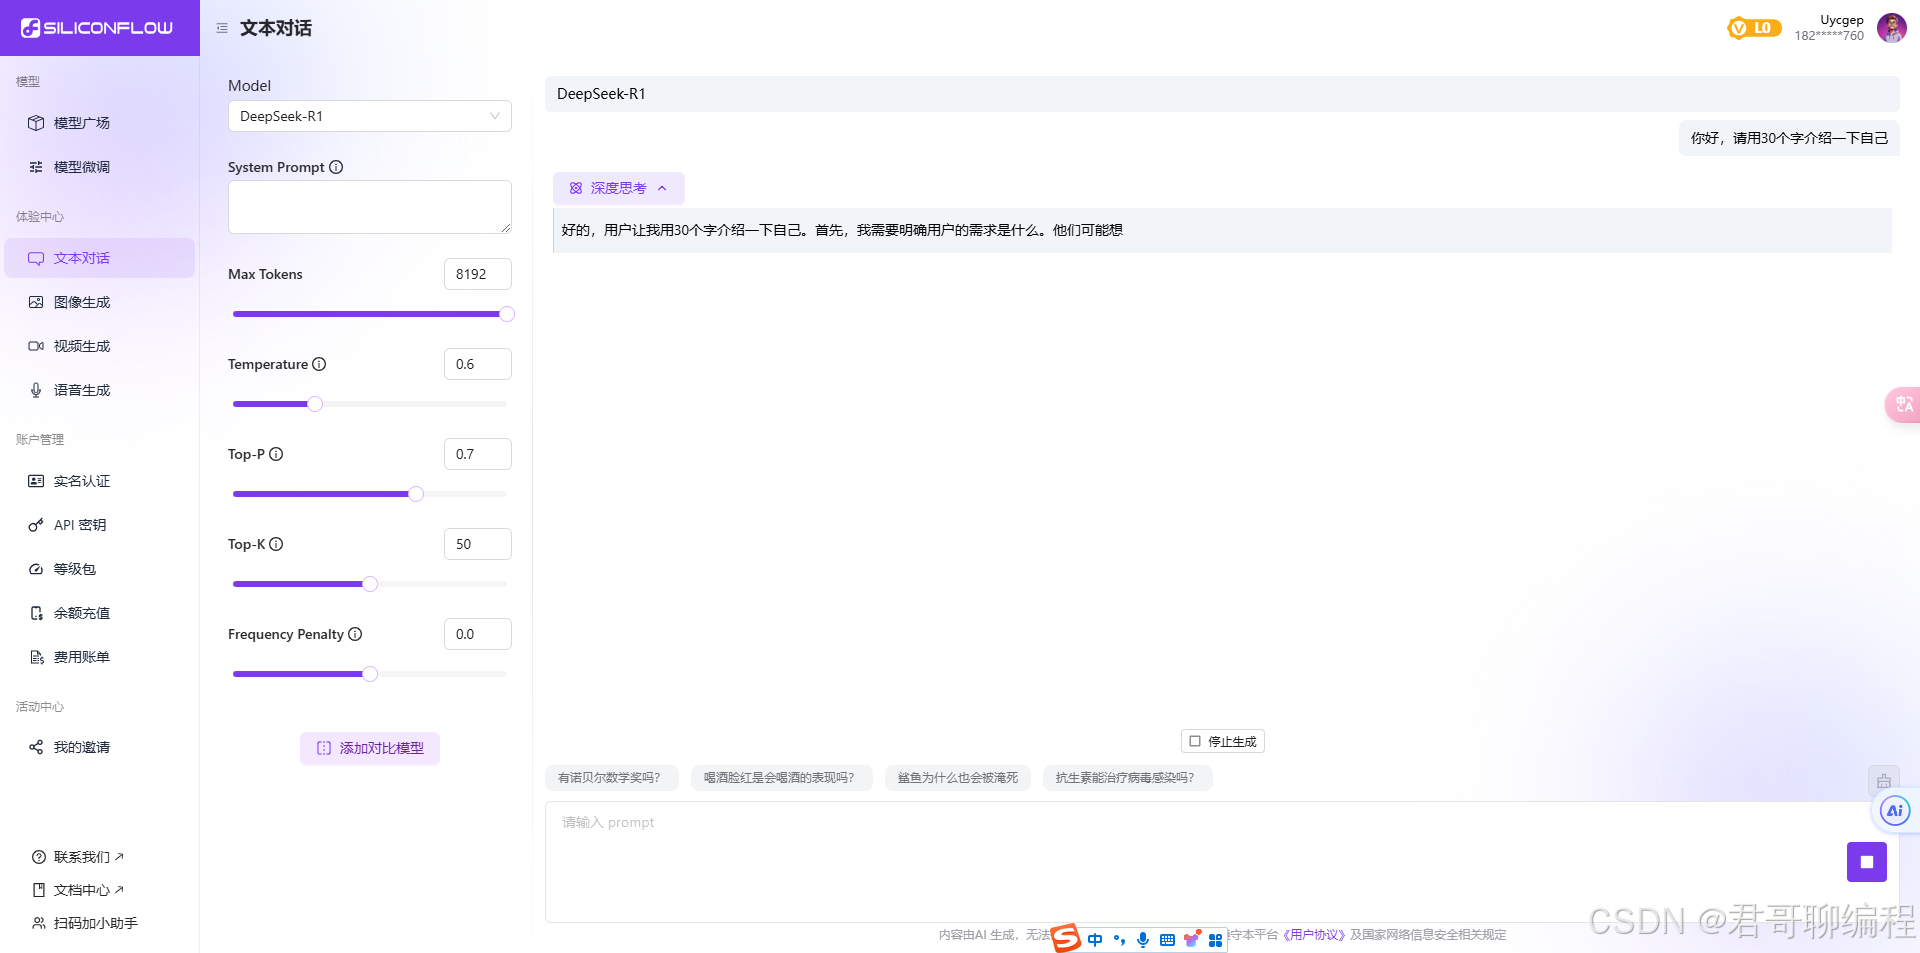Click the Top-P value field
1920x953 pixels.
[x=478, y=454]
